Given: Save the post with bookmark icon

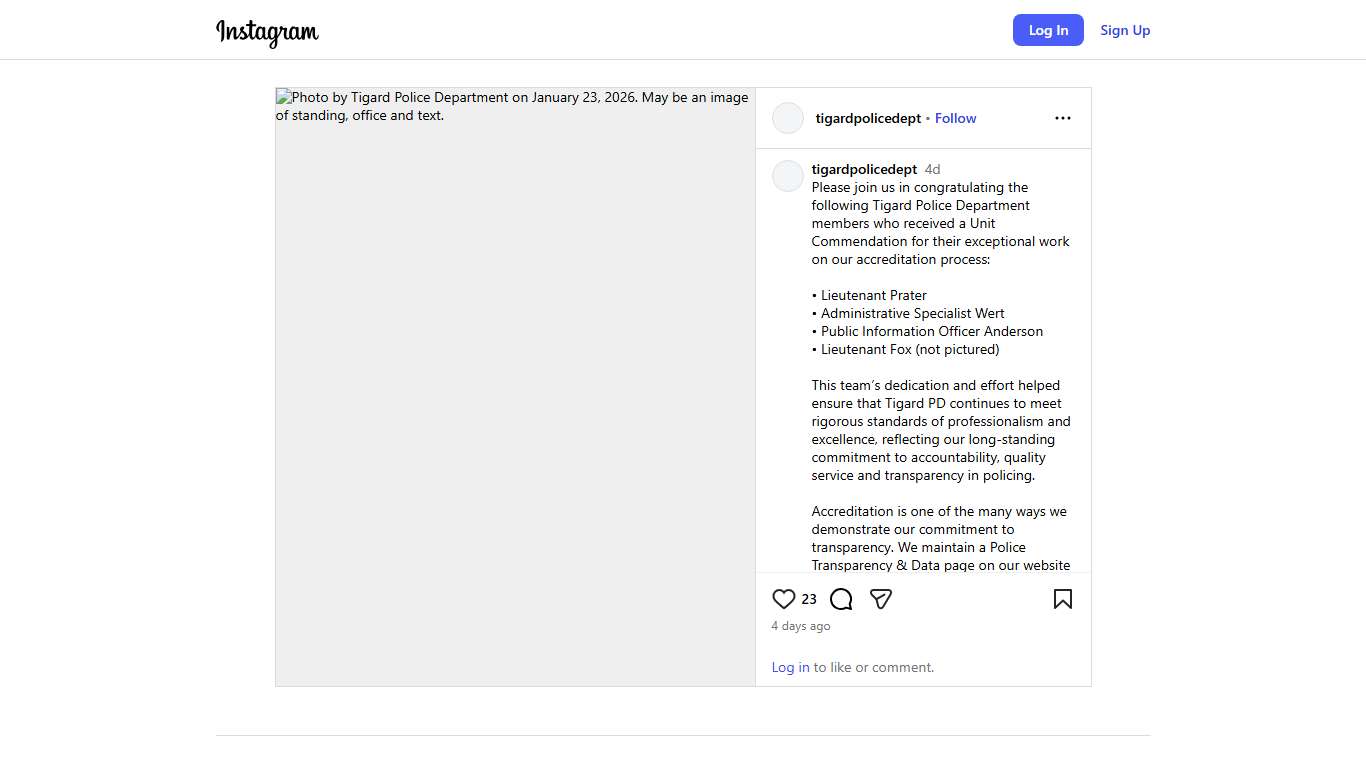Looking at the screenshot, I should (1062, 599).
